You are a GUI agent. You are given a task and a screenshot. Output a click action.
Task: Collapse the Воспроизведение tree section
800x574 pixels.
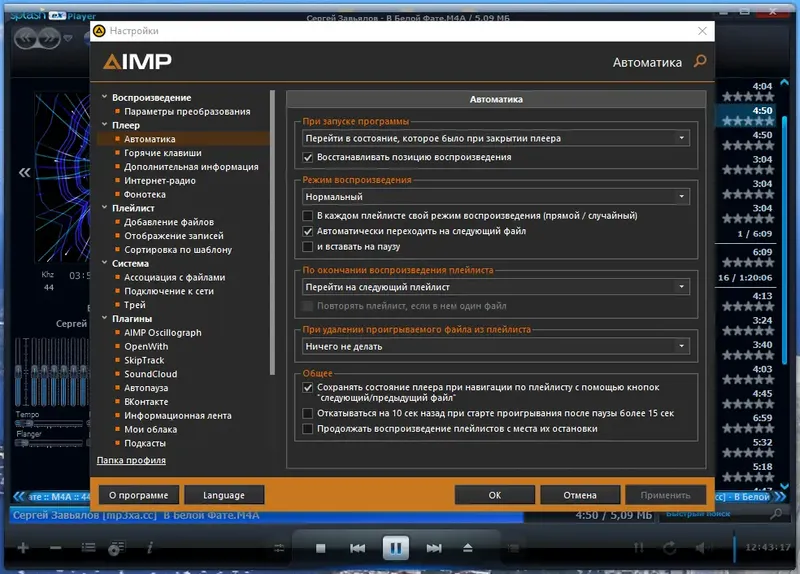click(105, 96)
